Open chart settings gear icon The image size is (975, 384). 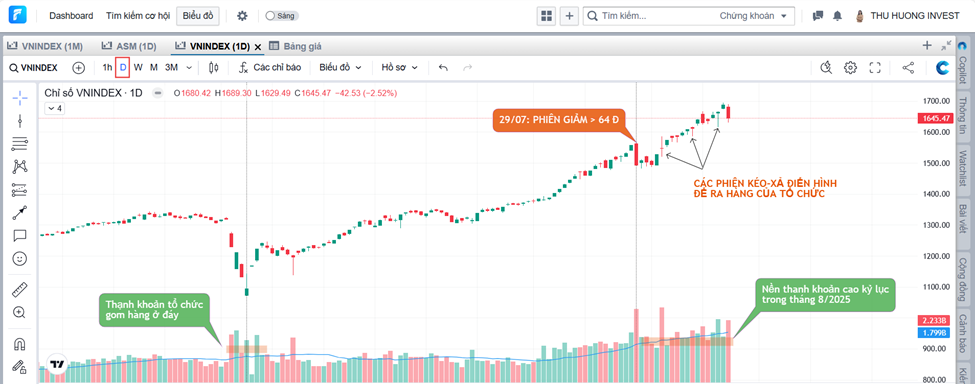pos(850,67)
